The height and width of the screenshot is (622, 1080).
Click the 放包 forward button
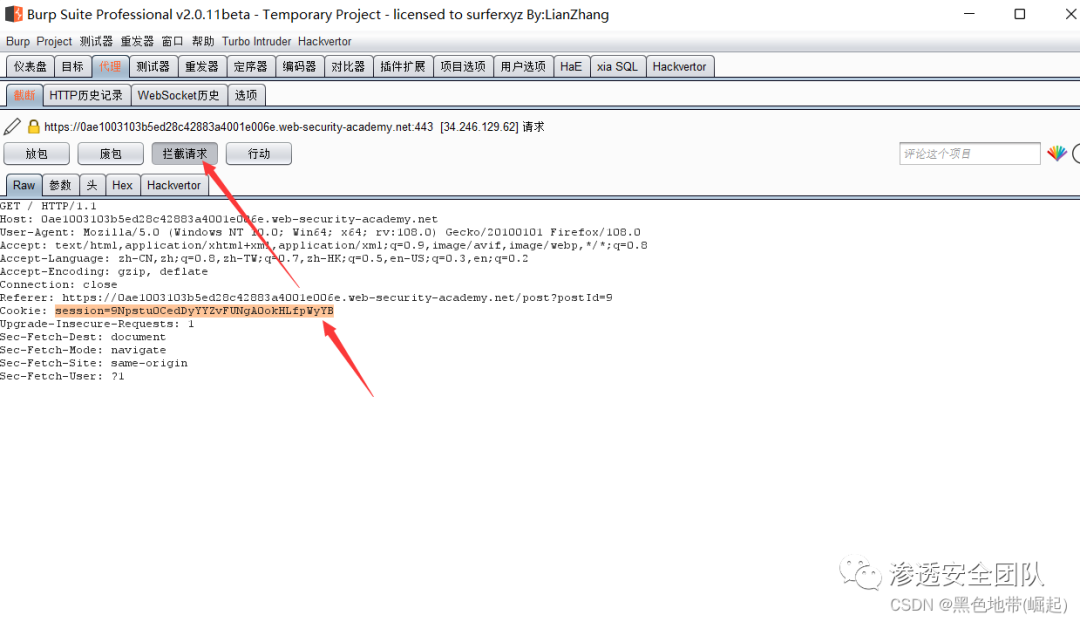coord(37,154)
